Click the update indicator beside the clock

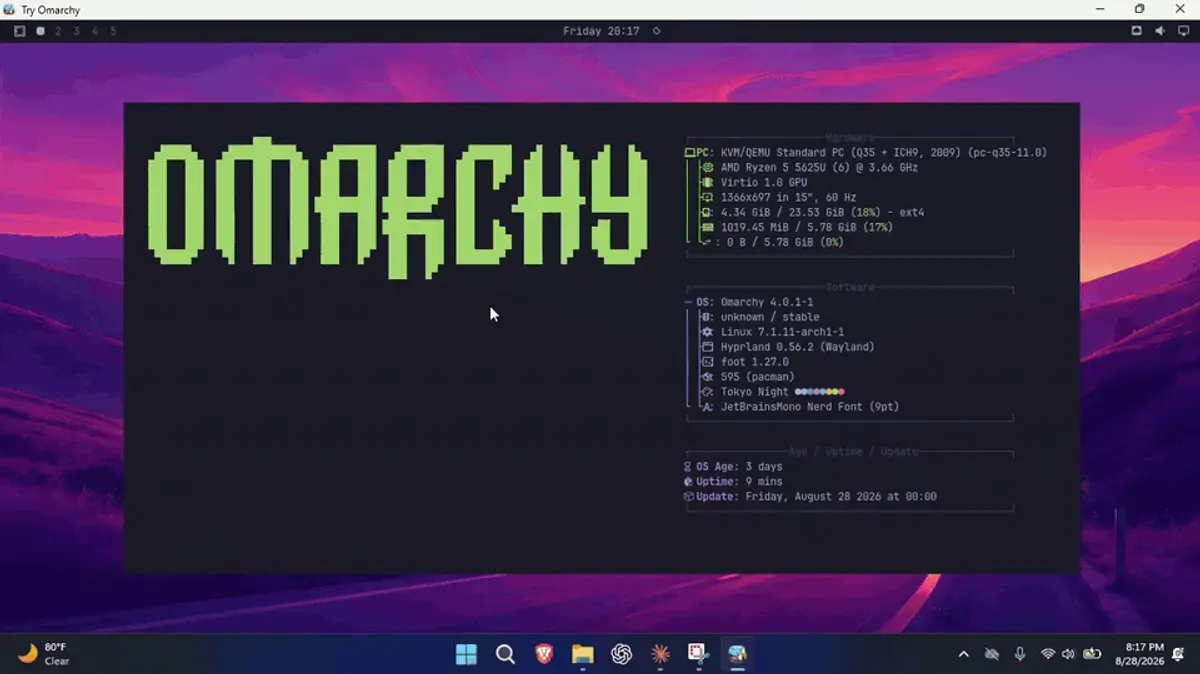(656, 31)
